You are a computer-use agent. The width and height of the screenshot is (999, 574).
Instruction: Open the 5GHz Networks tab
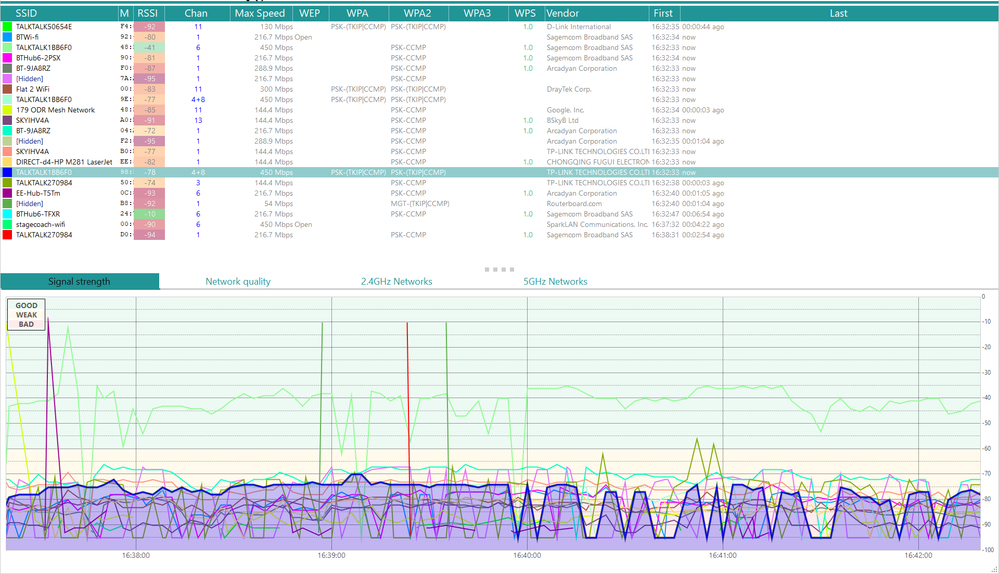pyautogui.click(x=556, y=282)
